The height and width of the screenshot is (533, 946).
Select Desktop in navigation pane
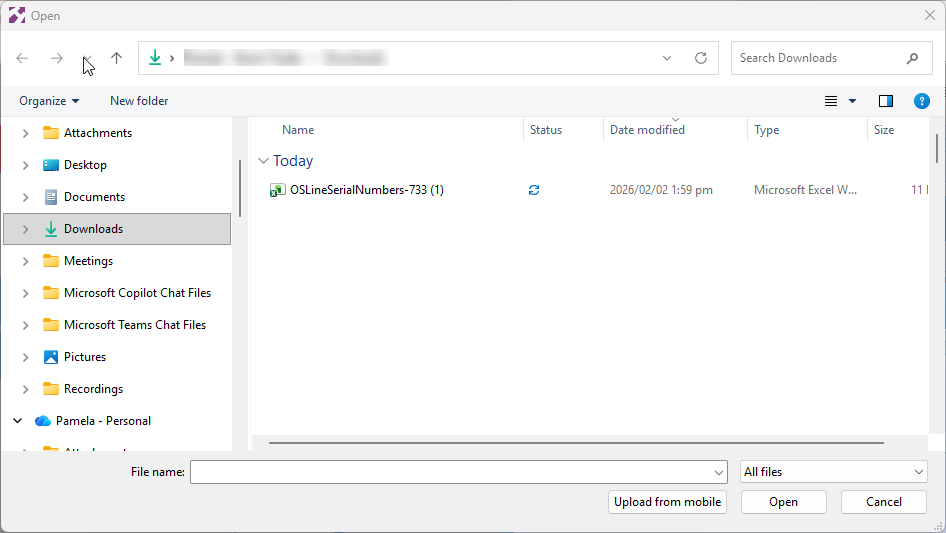[x=85, y=165]
